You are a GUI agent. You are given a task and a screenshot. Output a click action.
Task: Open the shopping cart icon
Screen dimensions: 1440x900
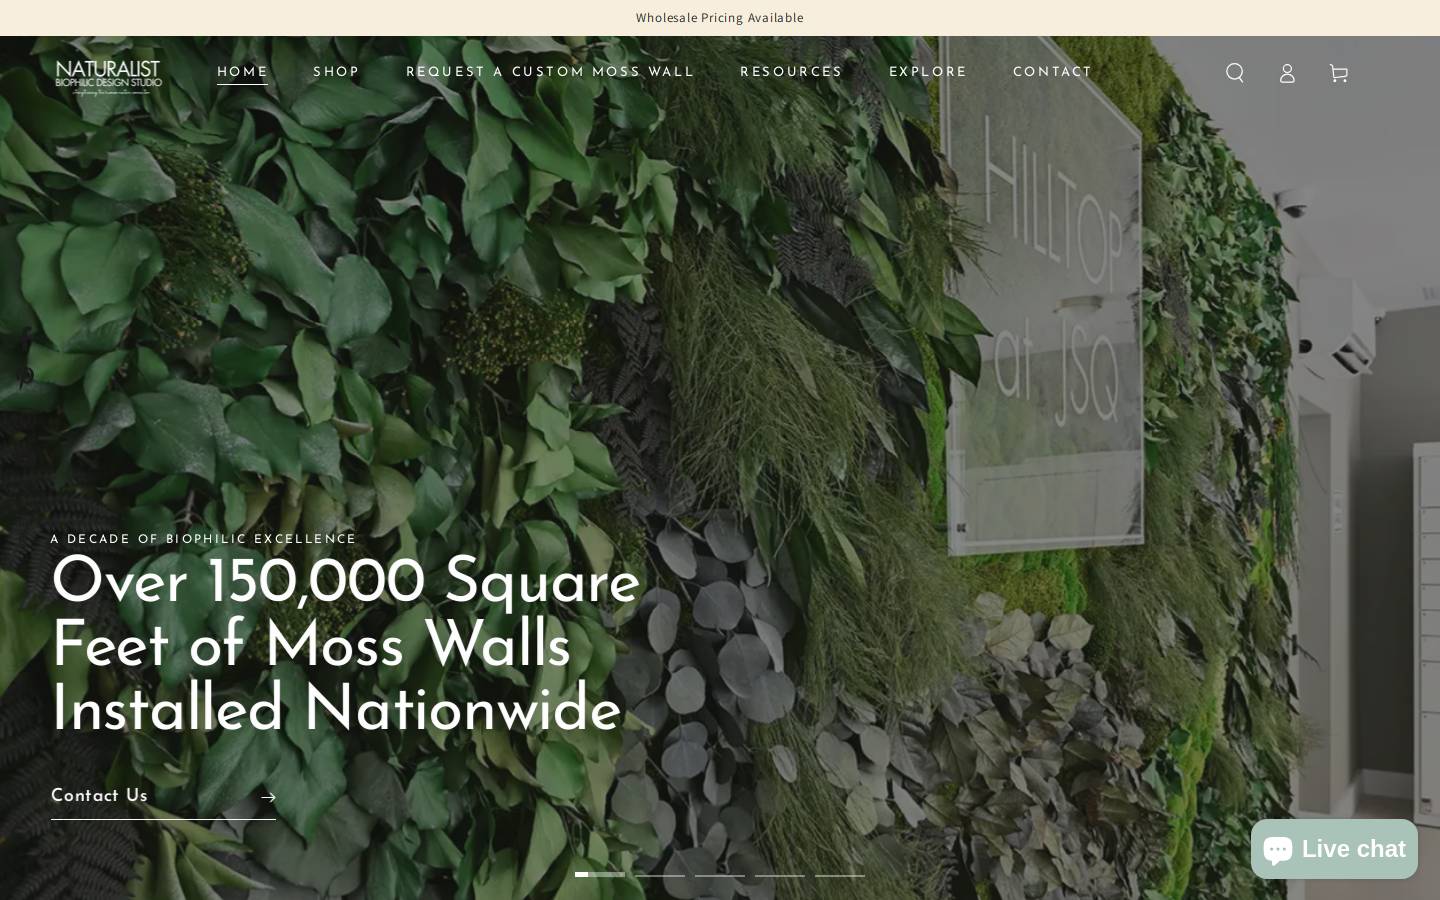click(1339, 73)
